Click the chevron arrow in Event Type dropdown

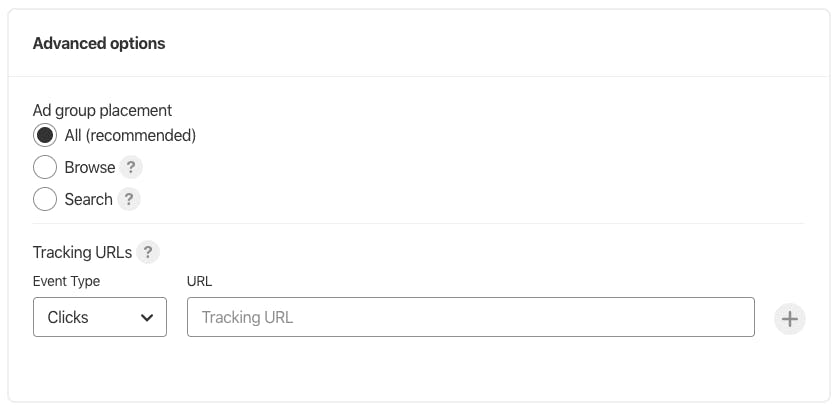tap(147, 318)
